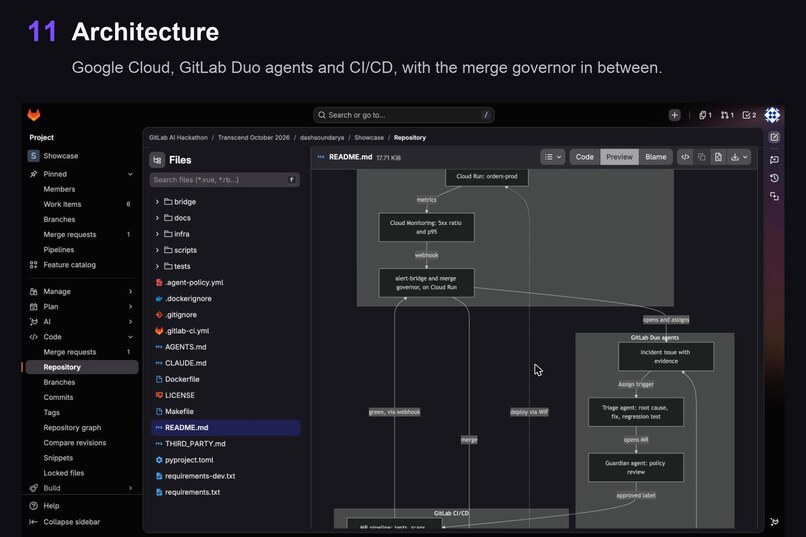Image resolution: width=806 pixels, height=537 pixels.
Task: Open Feature catalog in the sidebar
Action: 69,265
